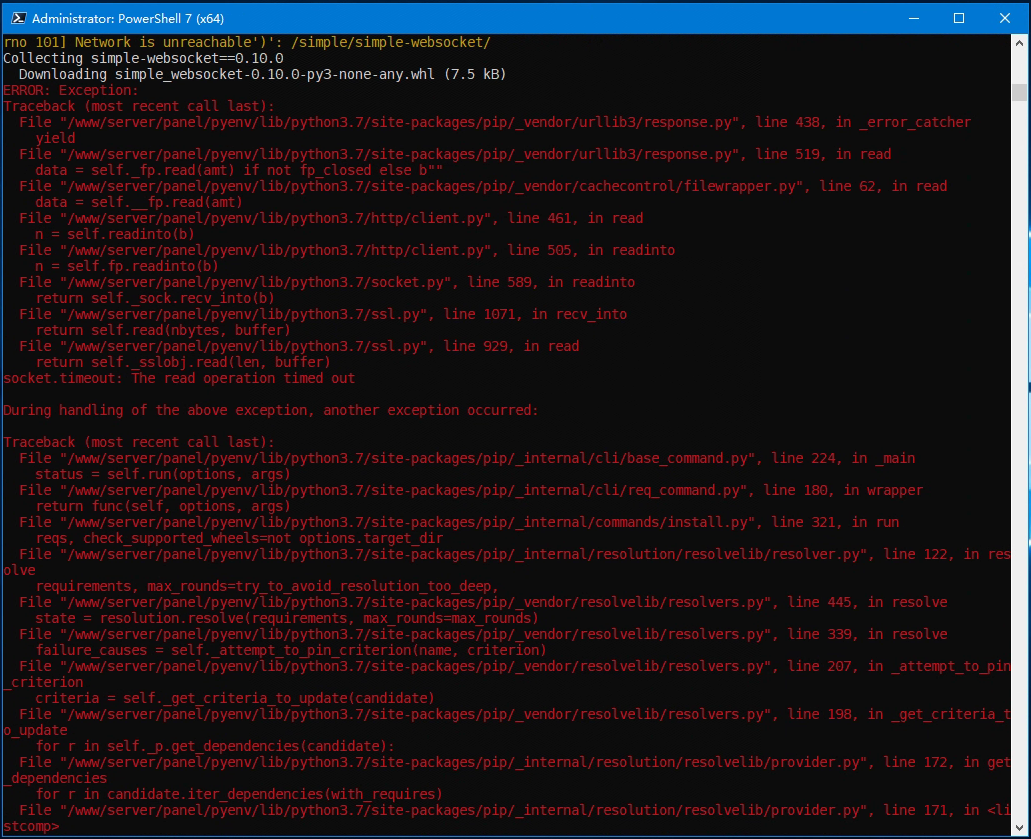Viewport: 1031px width, 839px height.
Task: Click the traceback line referencing filewrapper.py line 62
Action: 483,186
